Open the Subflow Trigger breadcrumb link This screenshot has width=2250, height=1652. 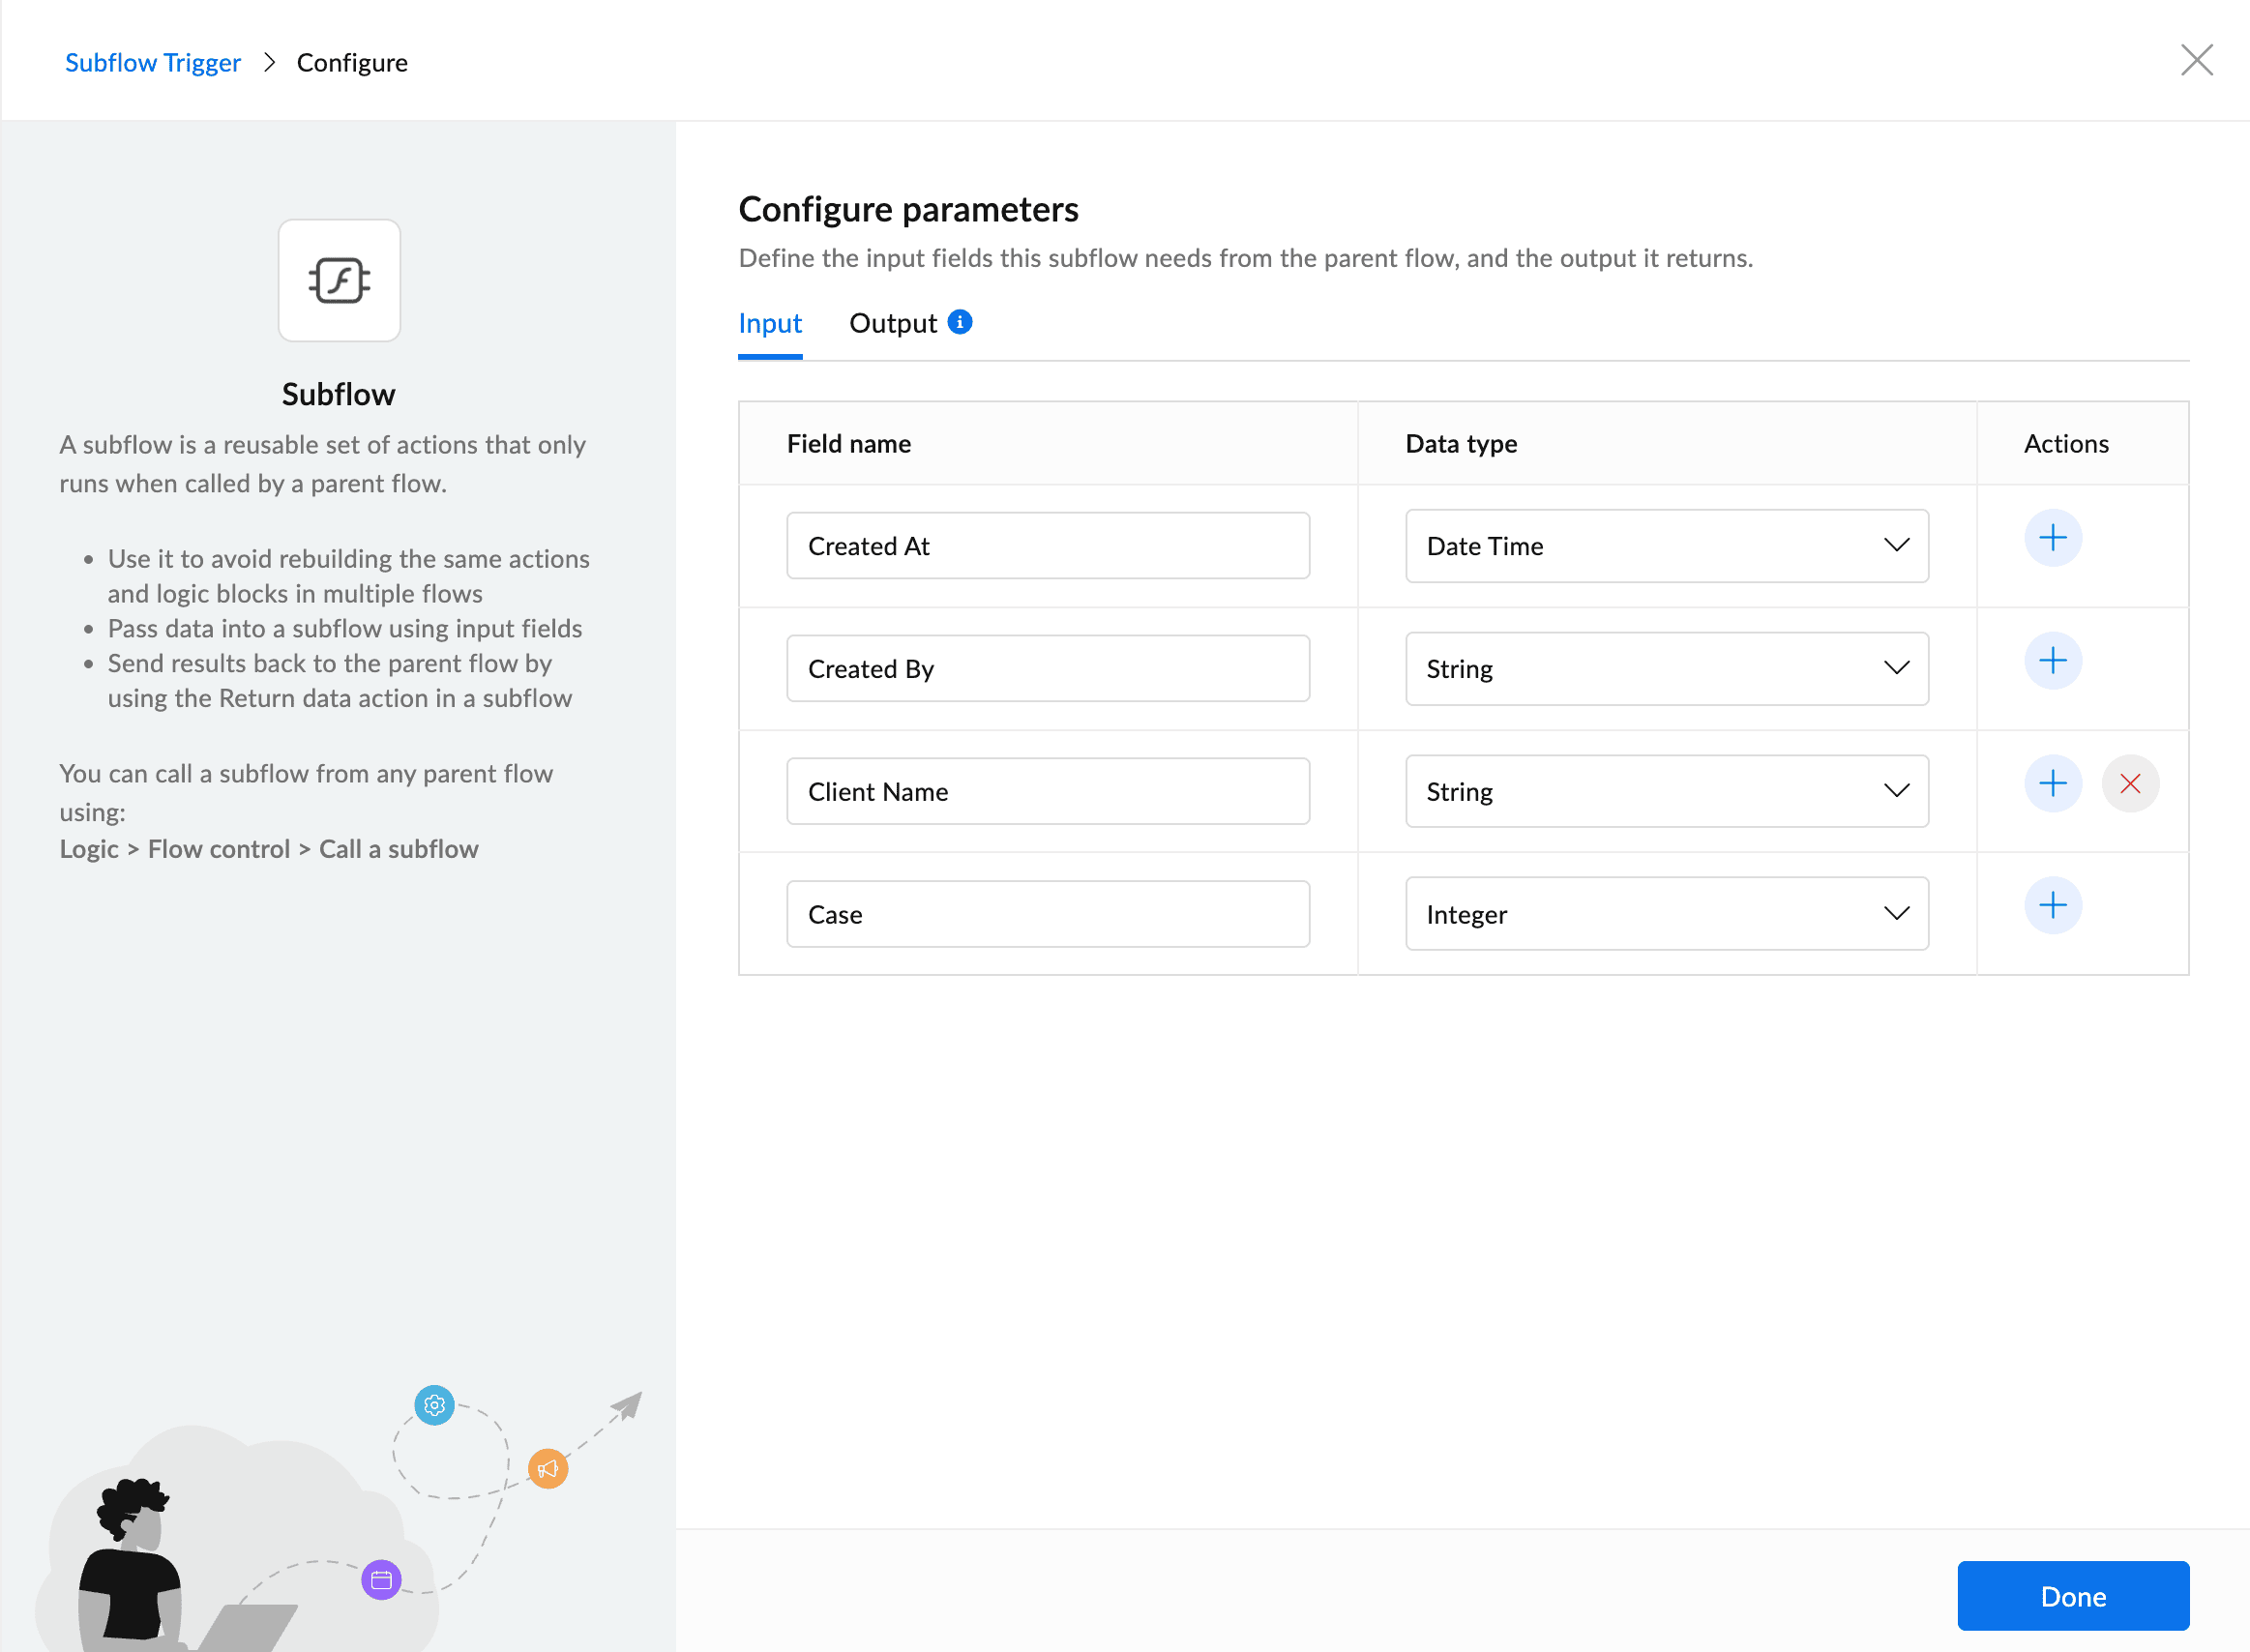152,62
